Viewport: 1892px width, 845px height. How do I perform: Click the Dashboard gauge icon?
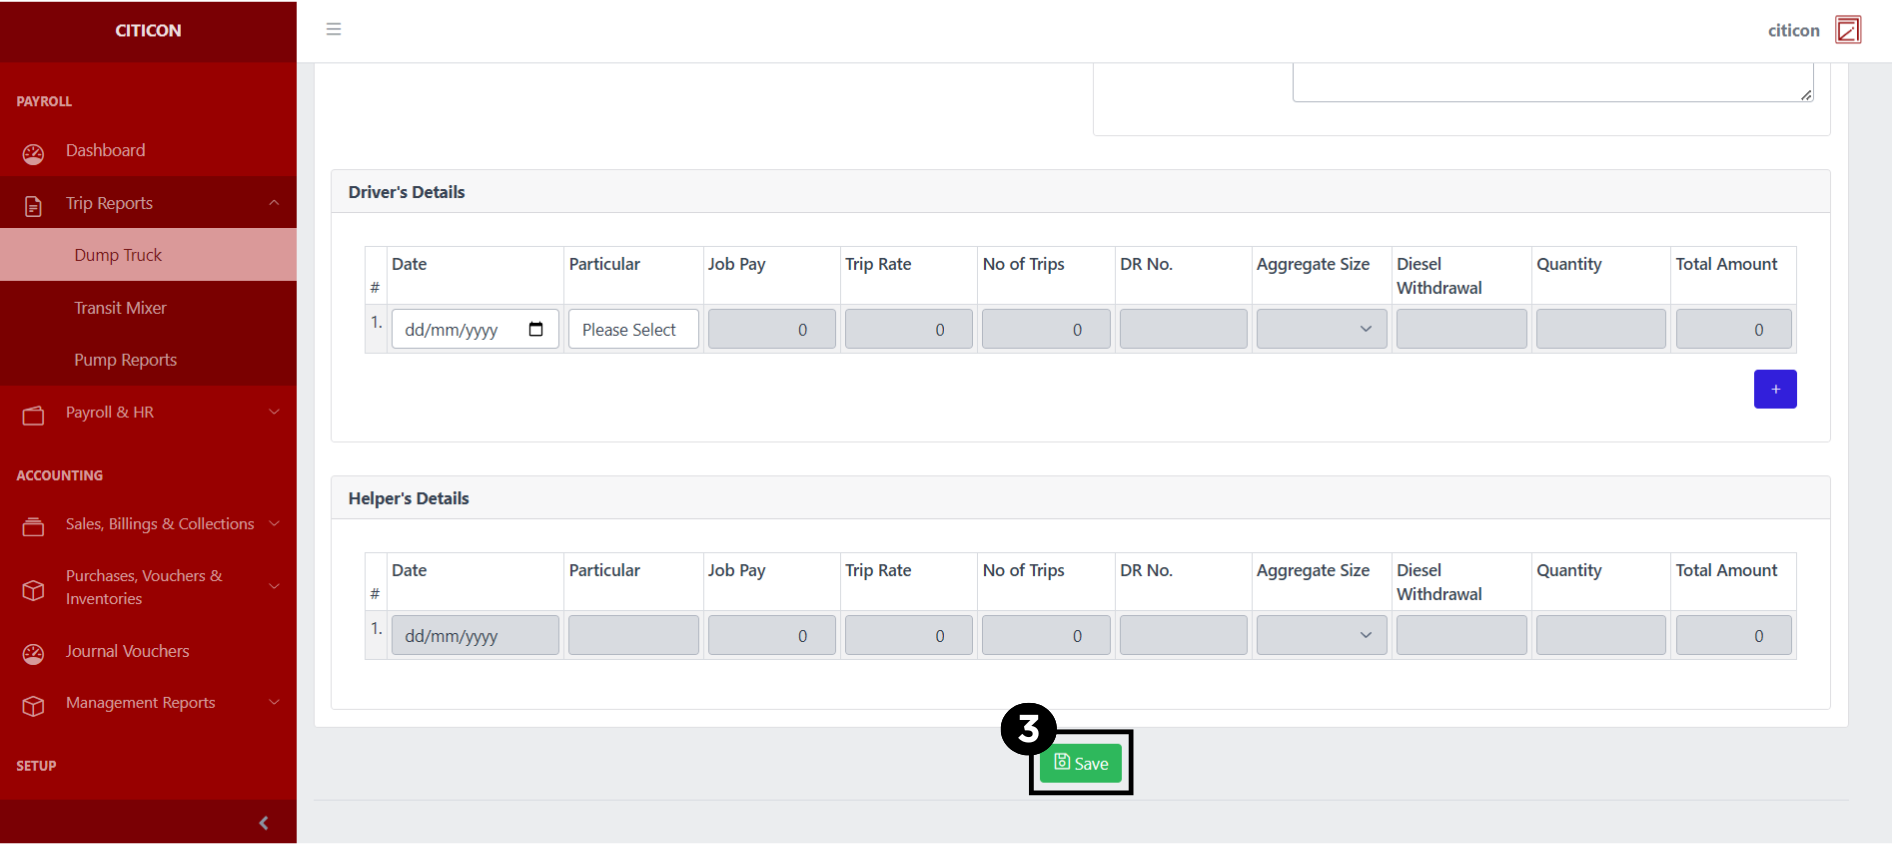click(x=33, y=153)
